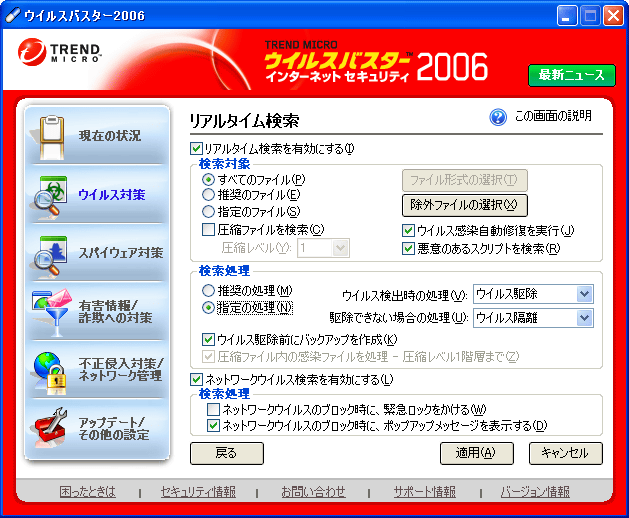The height and width of the screenshot is (518, 629).
Task: Open アップデート/その他の設定 section
Action: click(x=97, y=429)
